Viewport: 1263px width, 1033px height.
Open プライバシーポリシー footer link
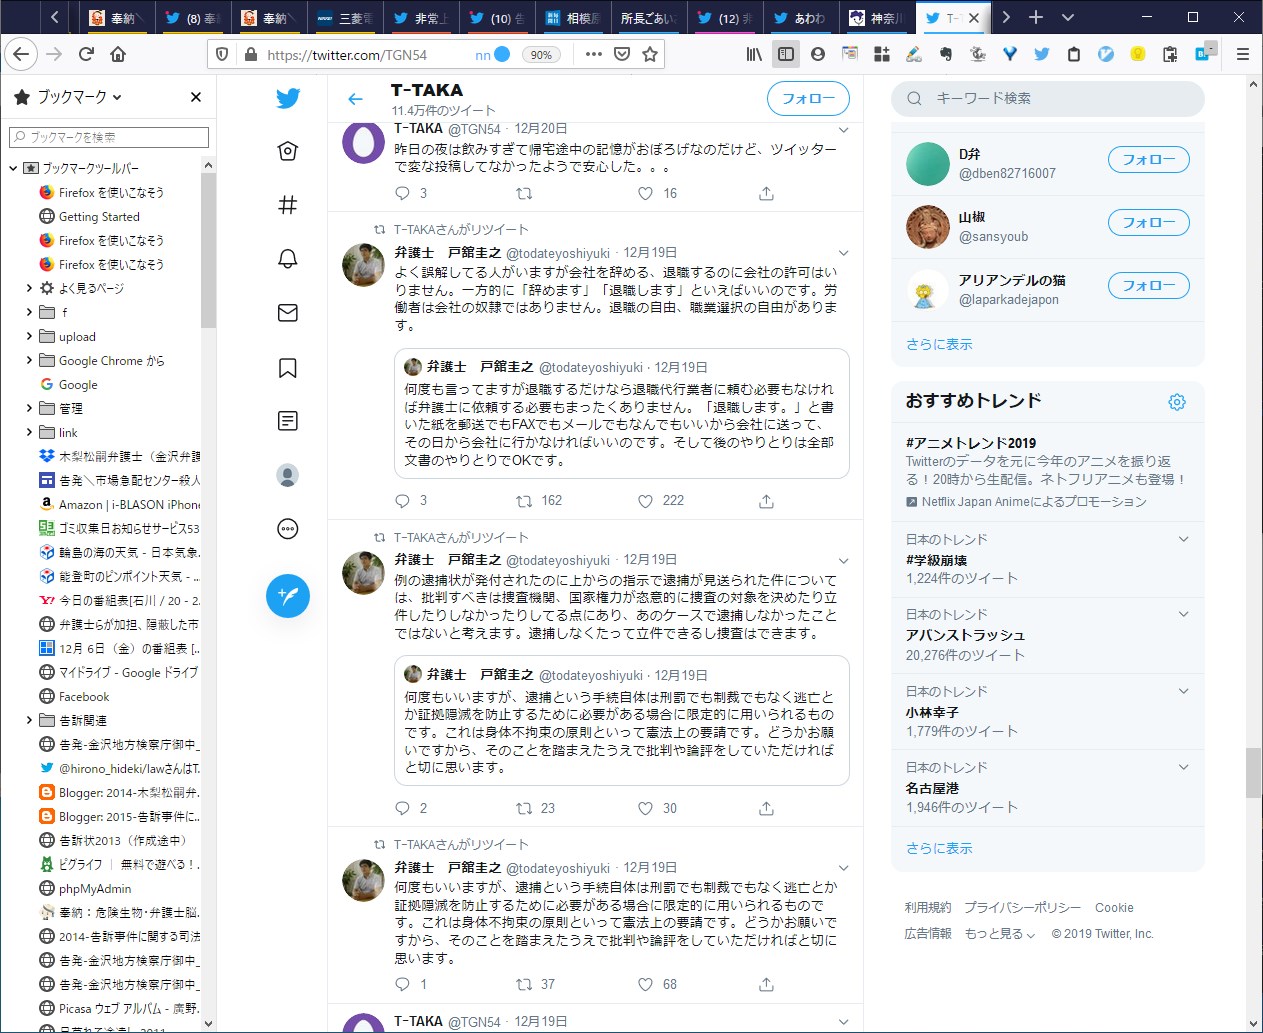point(1022,908)
